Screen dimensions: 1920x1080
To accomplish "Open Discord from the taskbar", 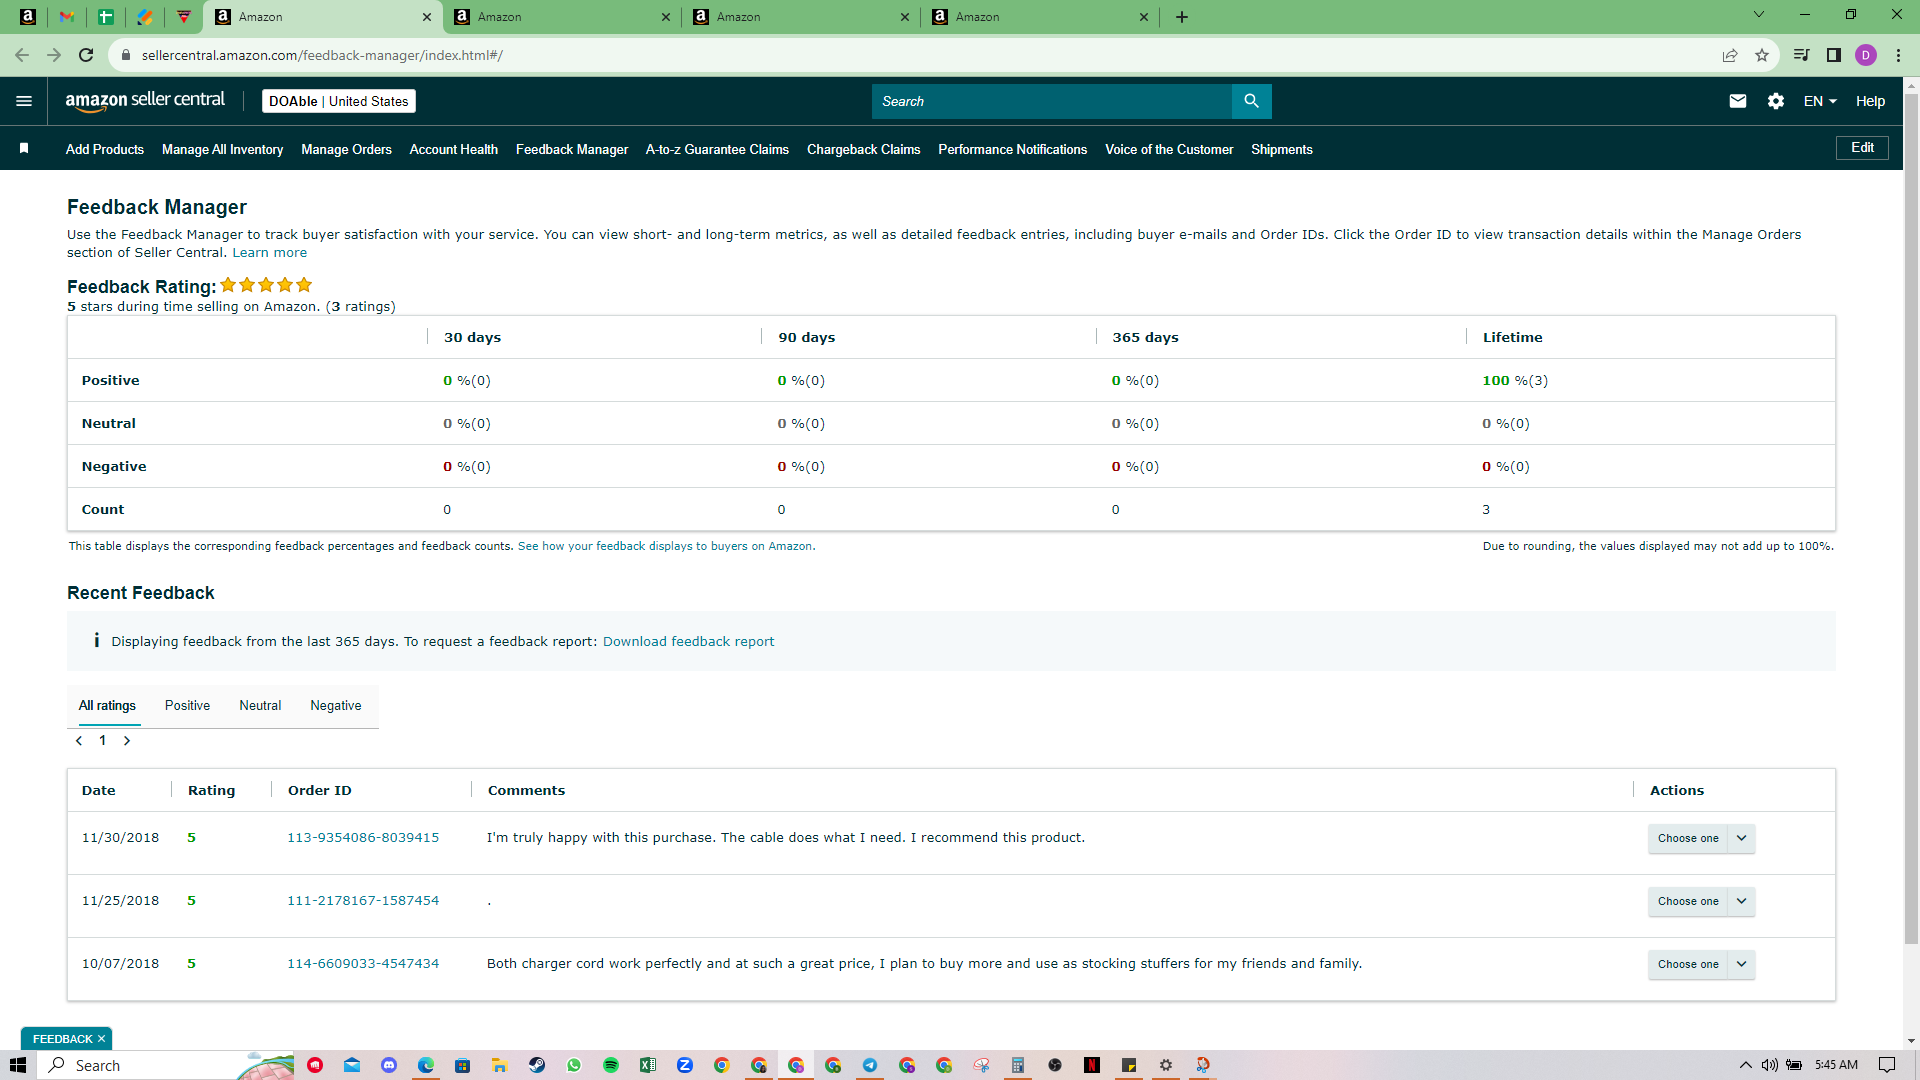I will pyautogui.click(x=389, y=1065).
